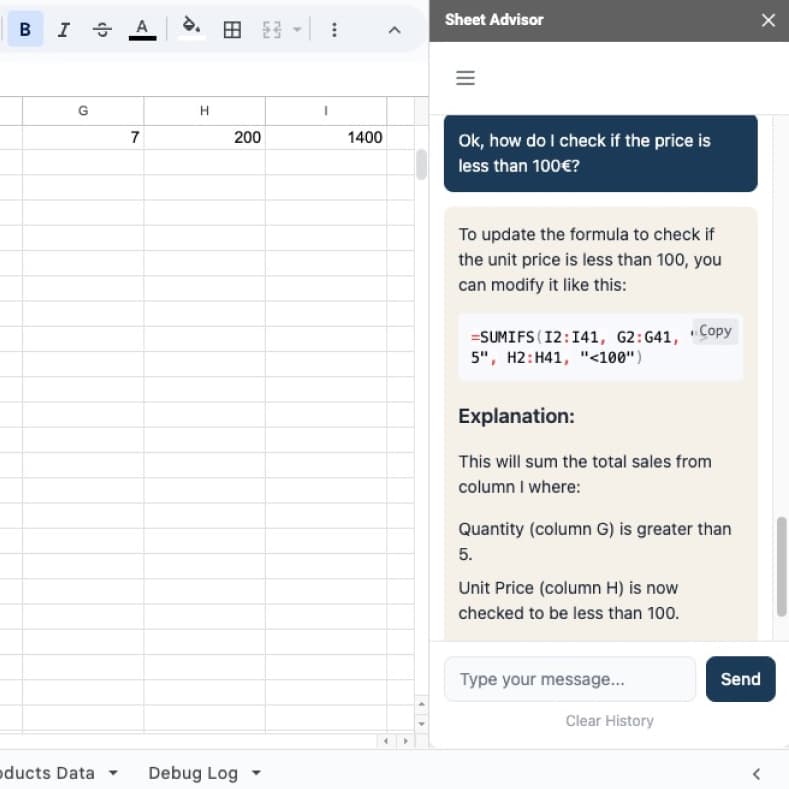
Task: Click the Clear History link
Action: tap(609, 721)
